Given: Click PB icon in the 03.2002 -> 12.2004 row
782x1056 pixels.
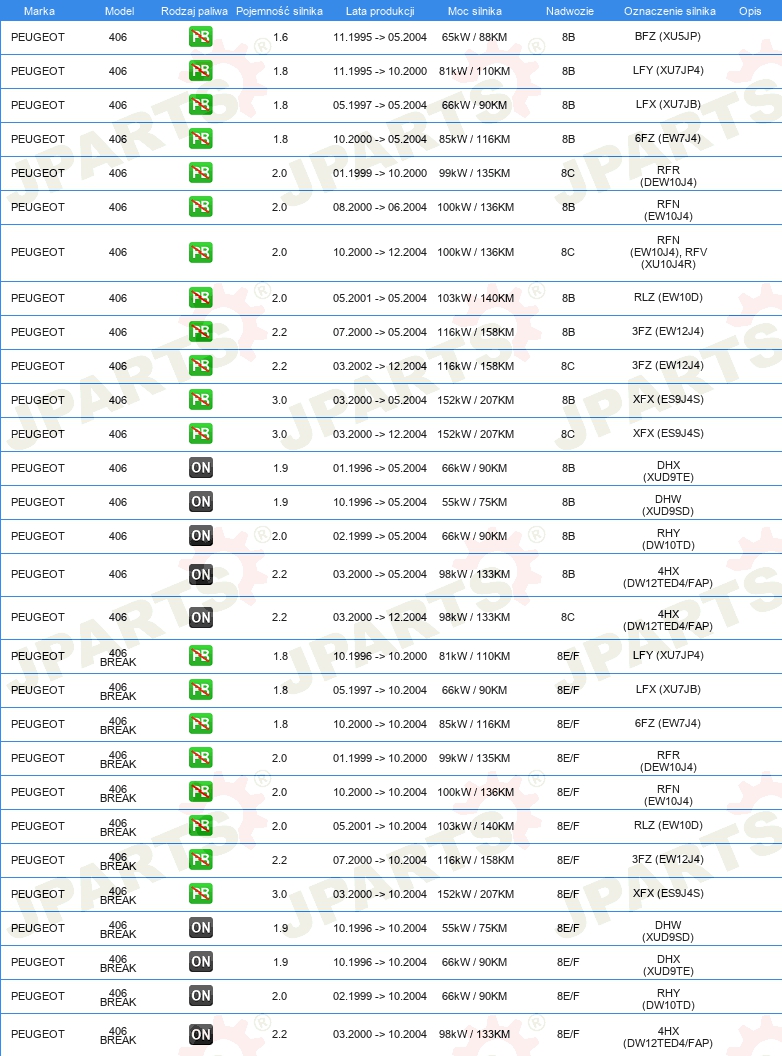Looking at the screenshot, I should (x=201, y=366).
